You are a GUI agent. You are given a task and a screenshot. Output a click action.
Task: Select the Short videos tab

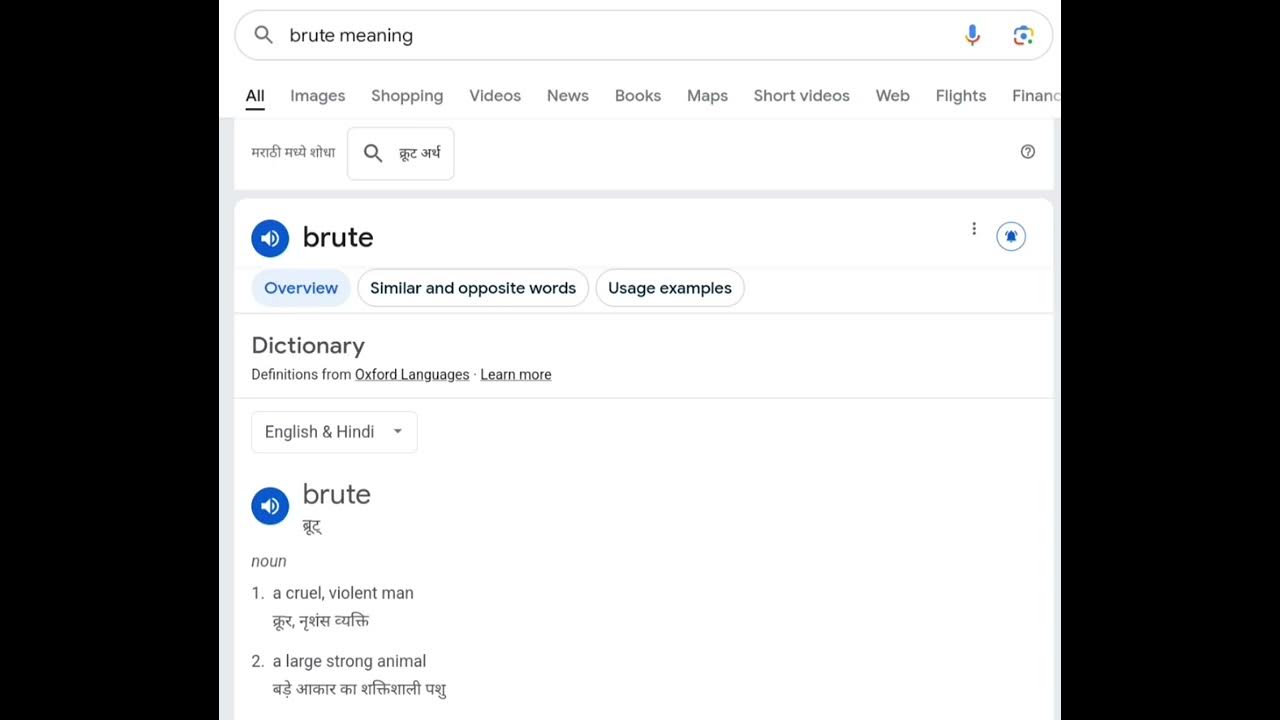[801, 96]
